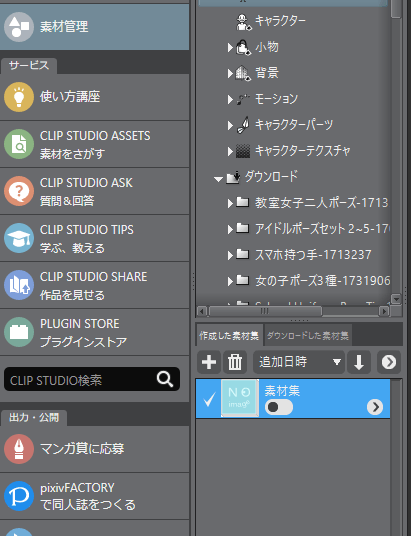Open the 追加日時 sort dropdown

(x=299, y=362)
